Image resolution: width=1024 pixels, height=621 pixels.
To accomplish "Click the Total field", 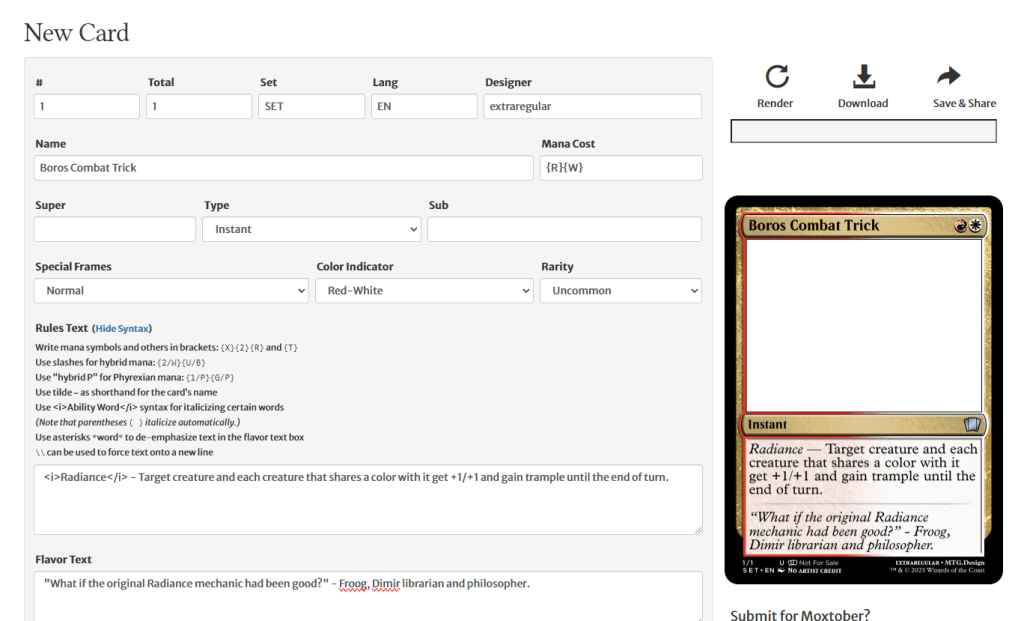I will (x=199, y=106).
